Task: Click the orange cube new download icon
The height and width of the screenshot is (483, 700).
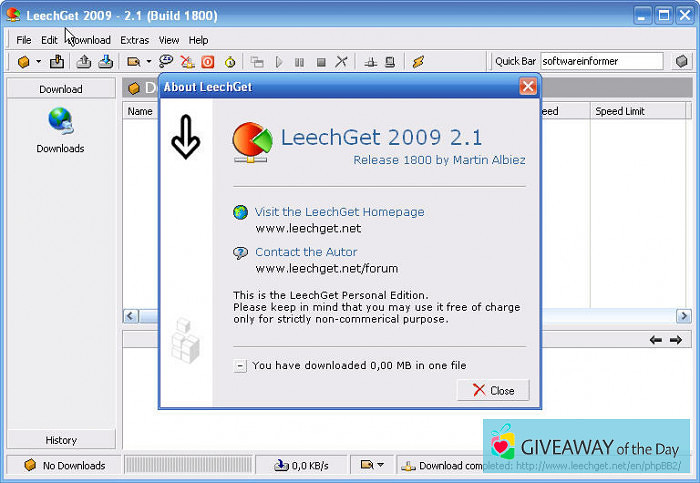Action: 23,62
